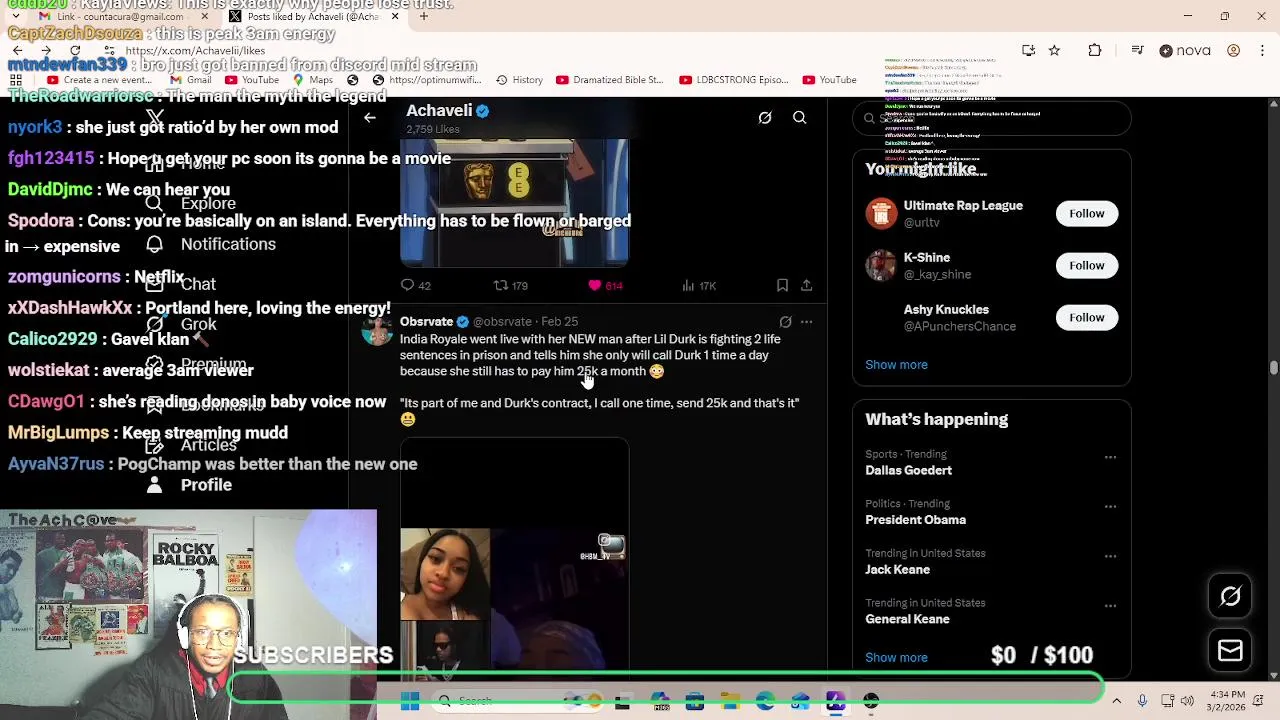Follow Ashy Knuckles

click(1087, 317)
